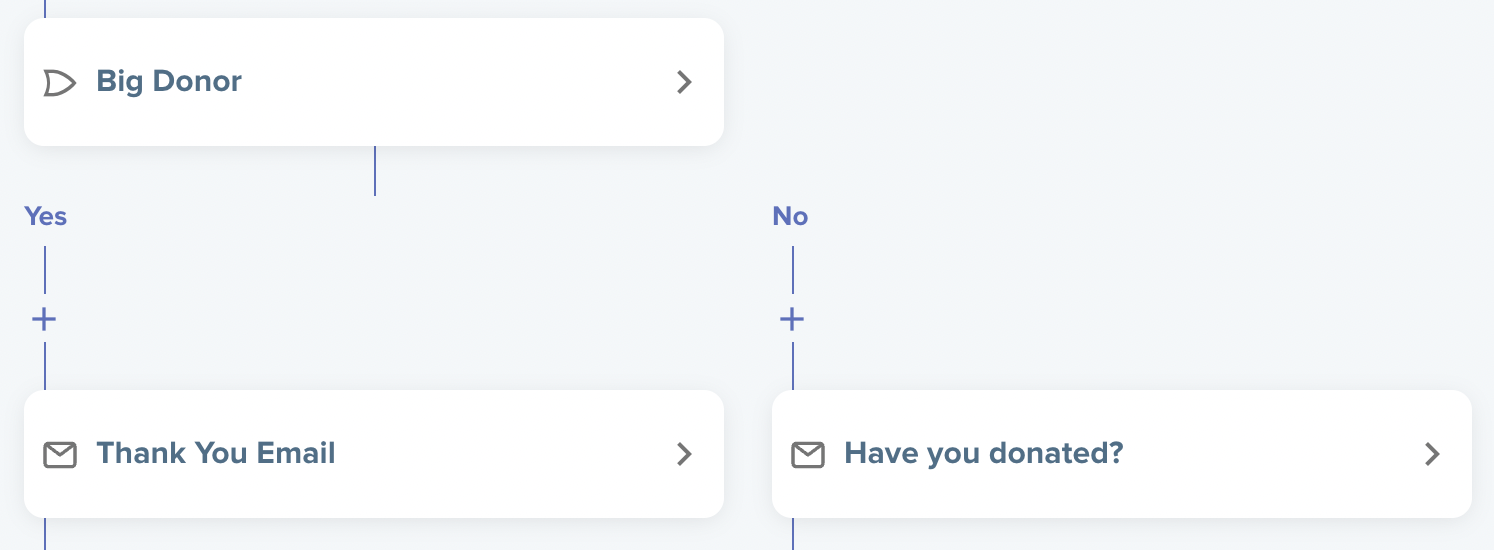Click connector line above Big Donor card

pyautogui.click(x=45, y=9)
